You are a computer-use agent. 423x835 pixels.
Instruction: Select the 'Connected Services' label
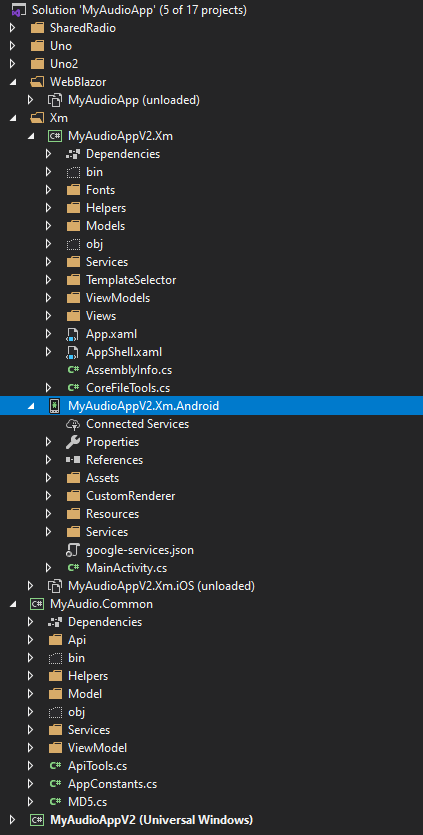[x=137, y=424]
